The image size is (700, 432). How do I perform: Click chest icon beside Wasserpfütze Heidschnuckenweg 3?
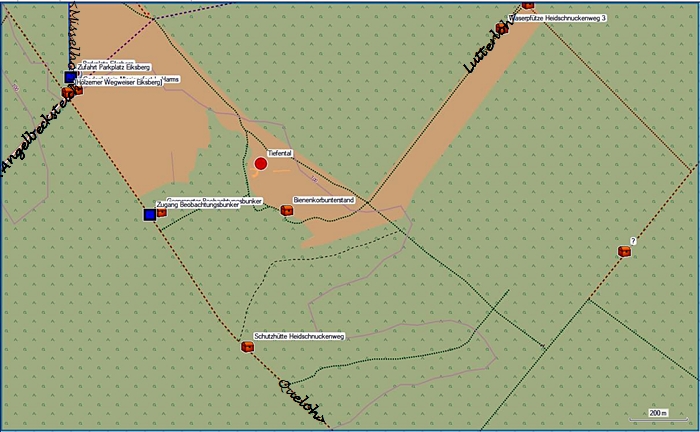(x=502, y=27)
